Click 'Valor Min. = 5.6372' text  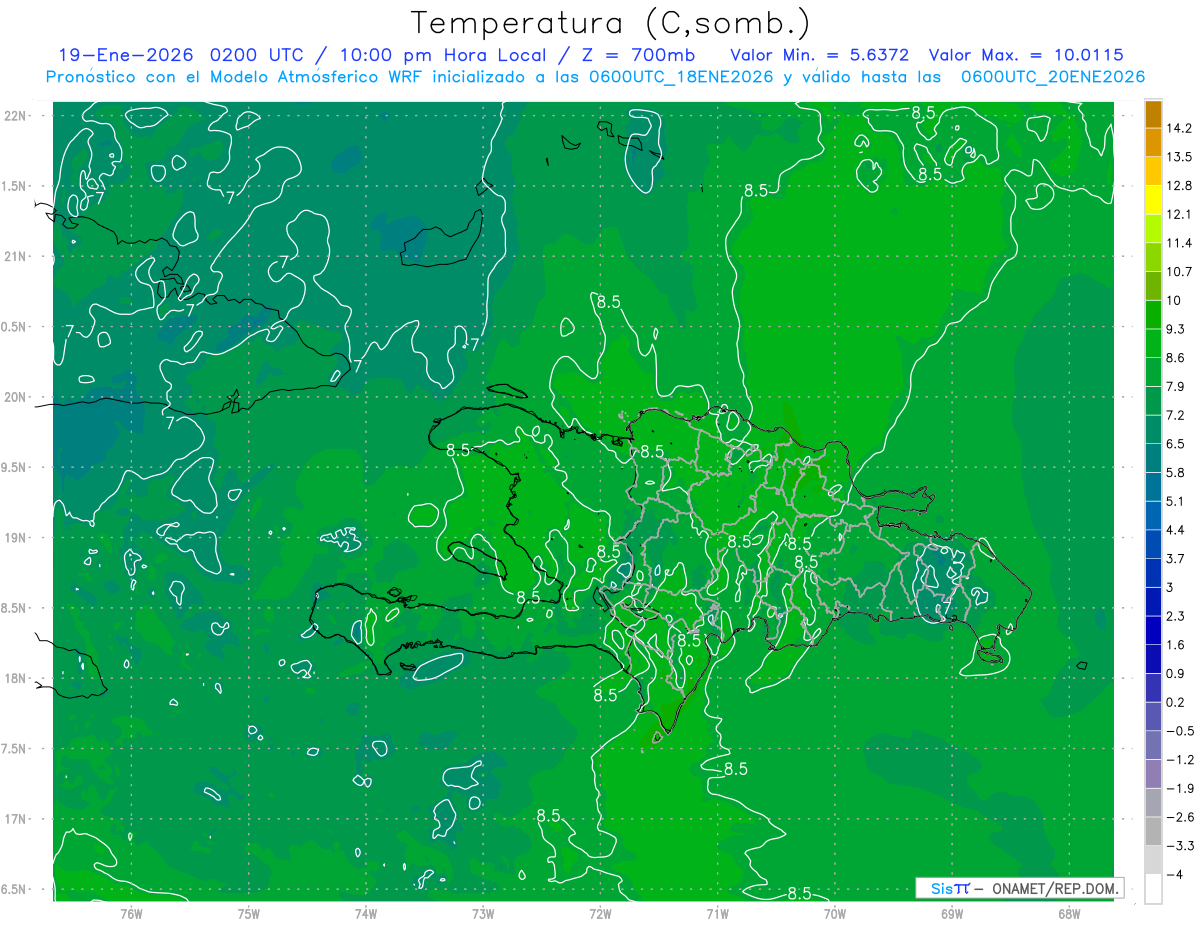click(819, 55)
